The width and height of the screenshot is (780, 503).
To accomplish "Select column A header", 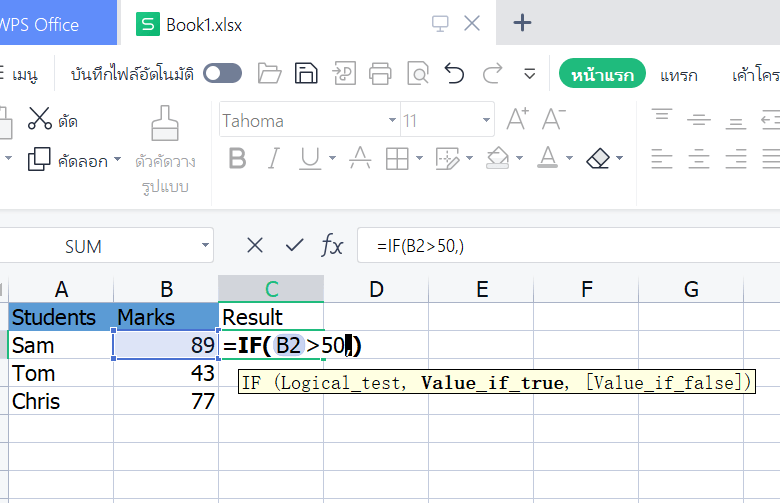I will [x=61, y=289].
